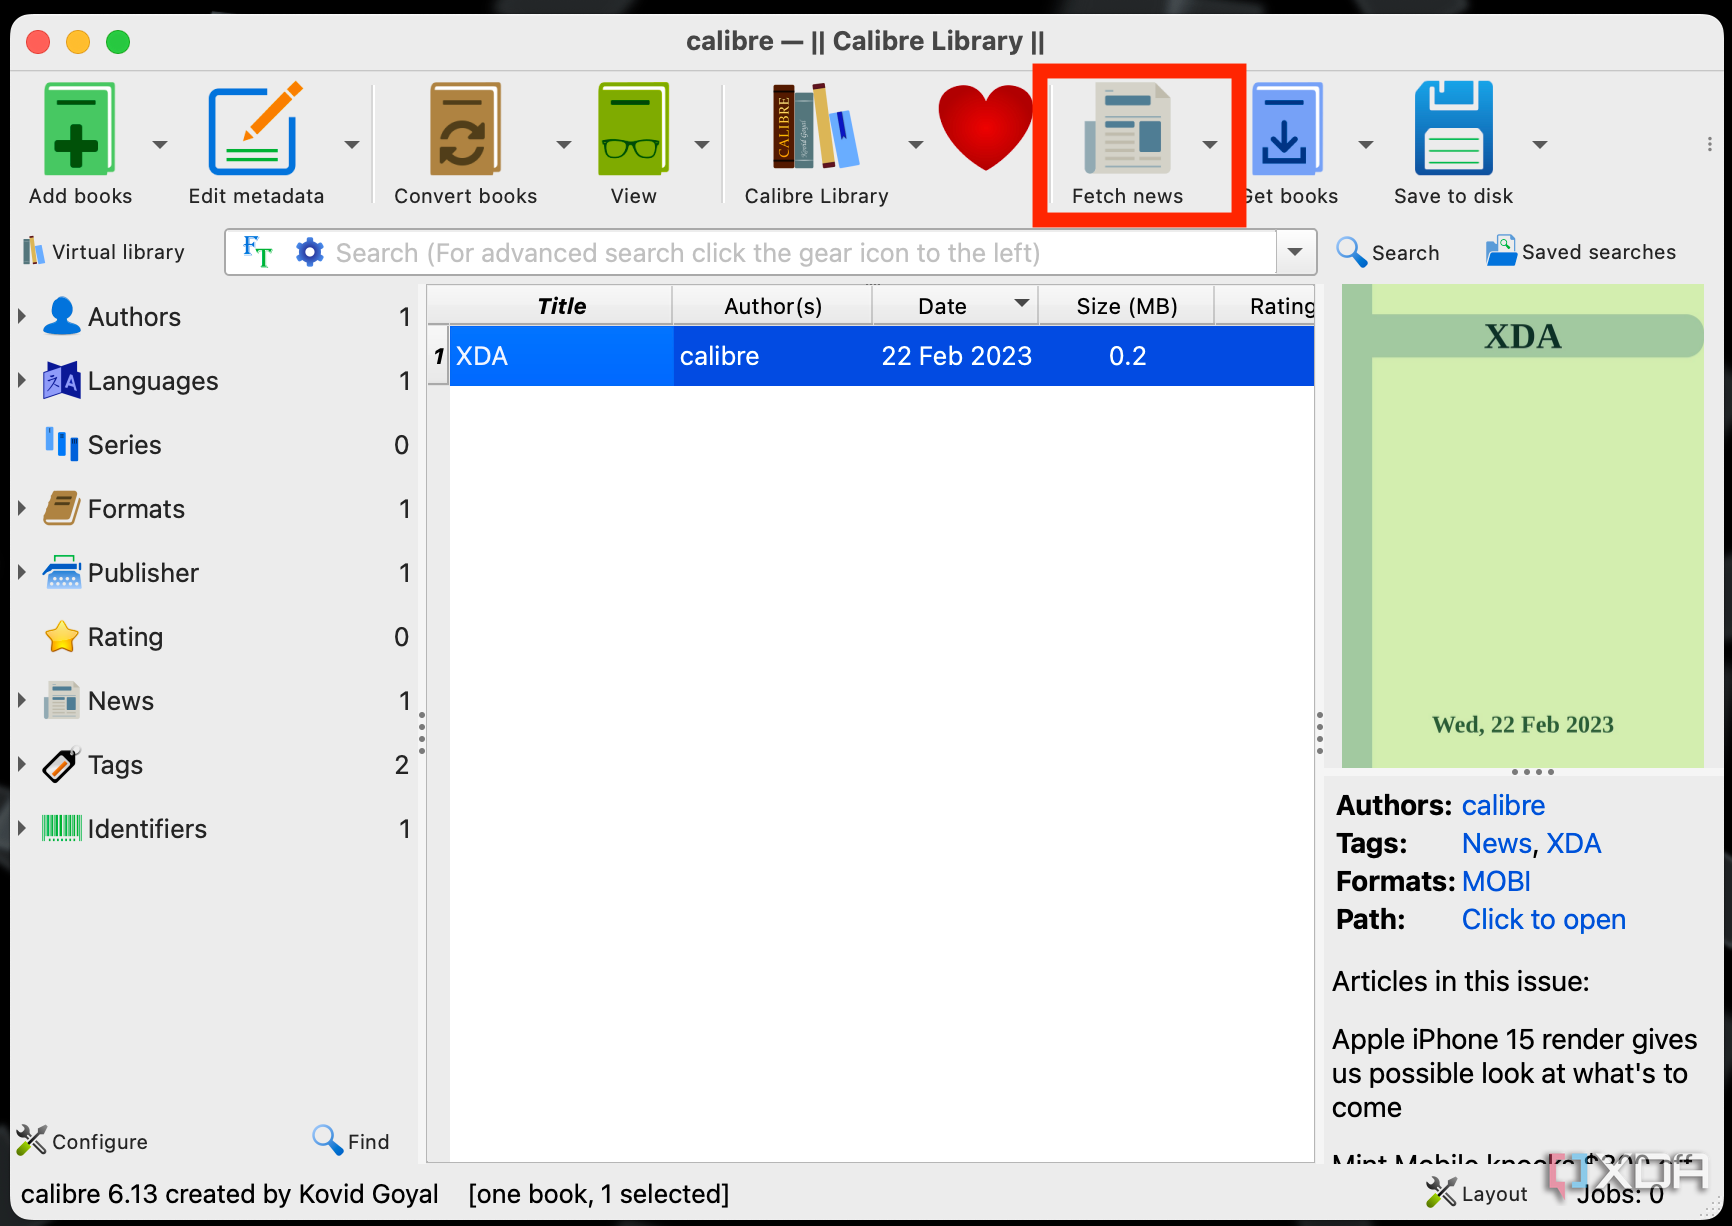Open the Get books download icon
Image resolution: width=1732 pixels, height=1226 pixels.
(x=1286, y=130)
